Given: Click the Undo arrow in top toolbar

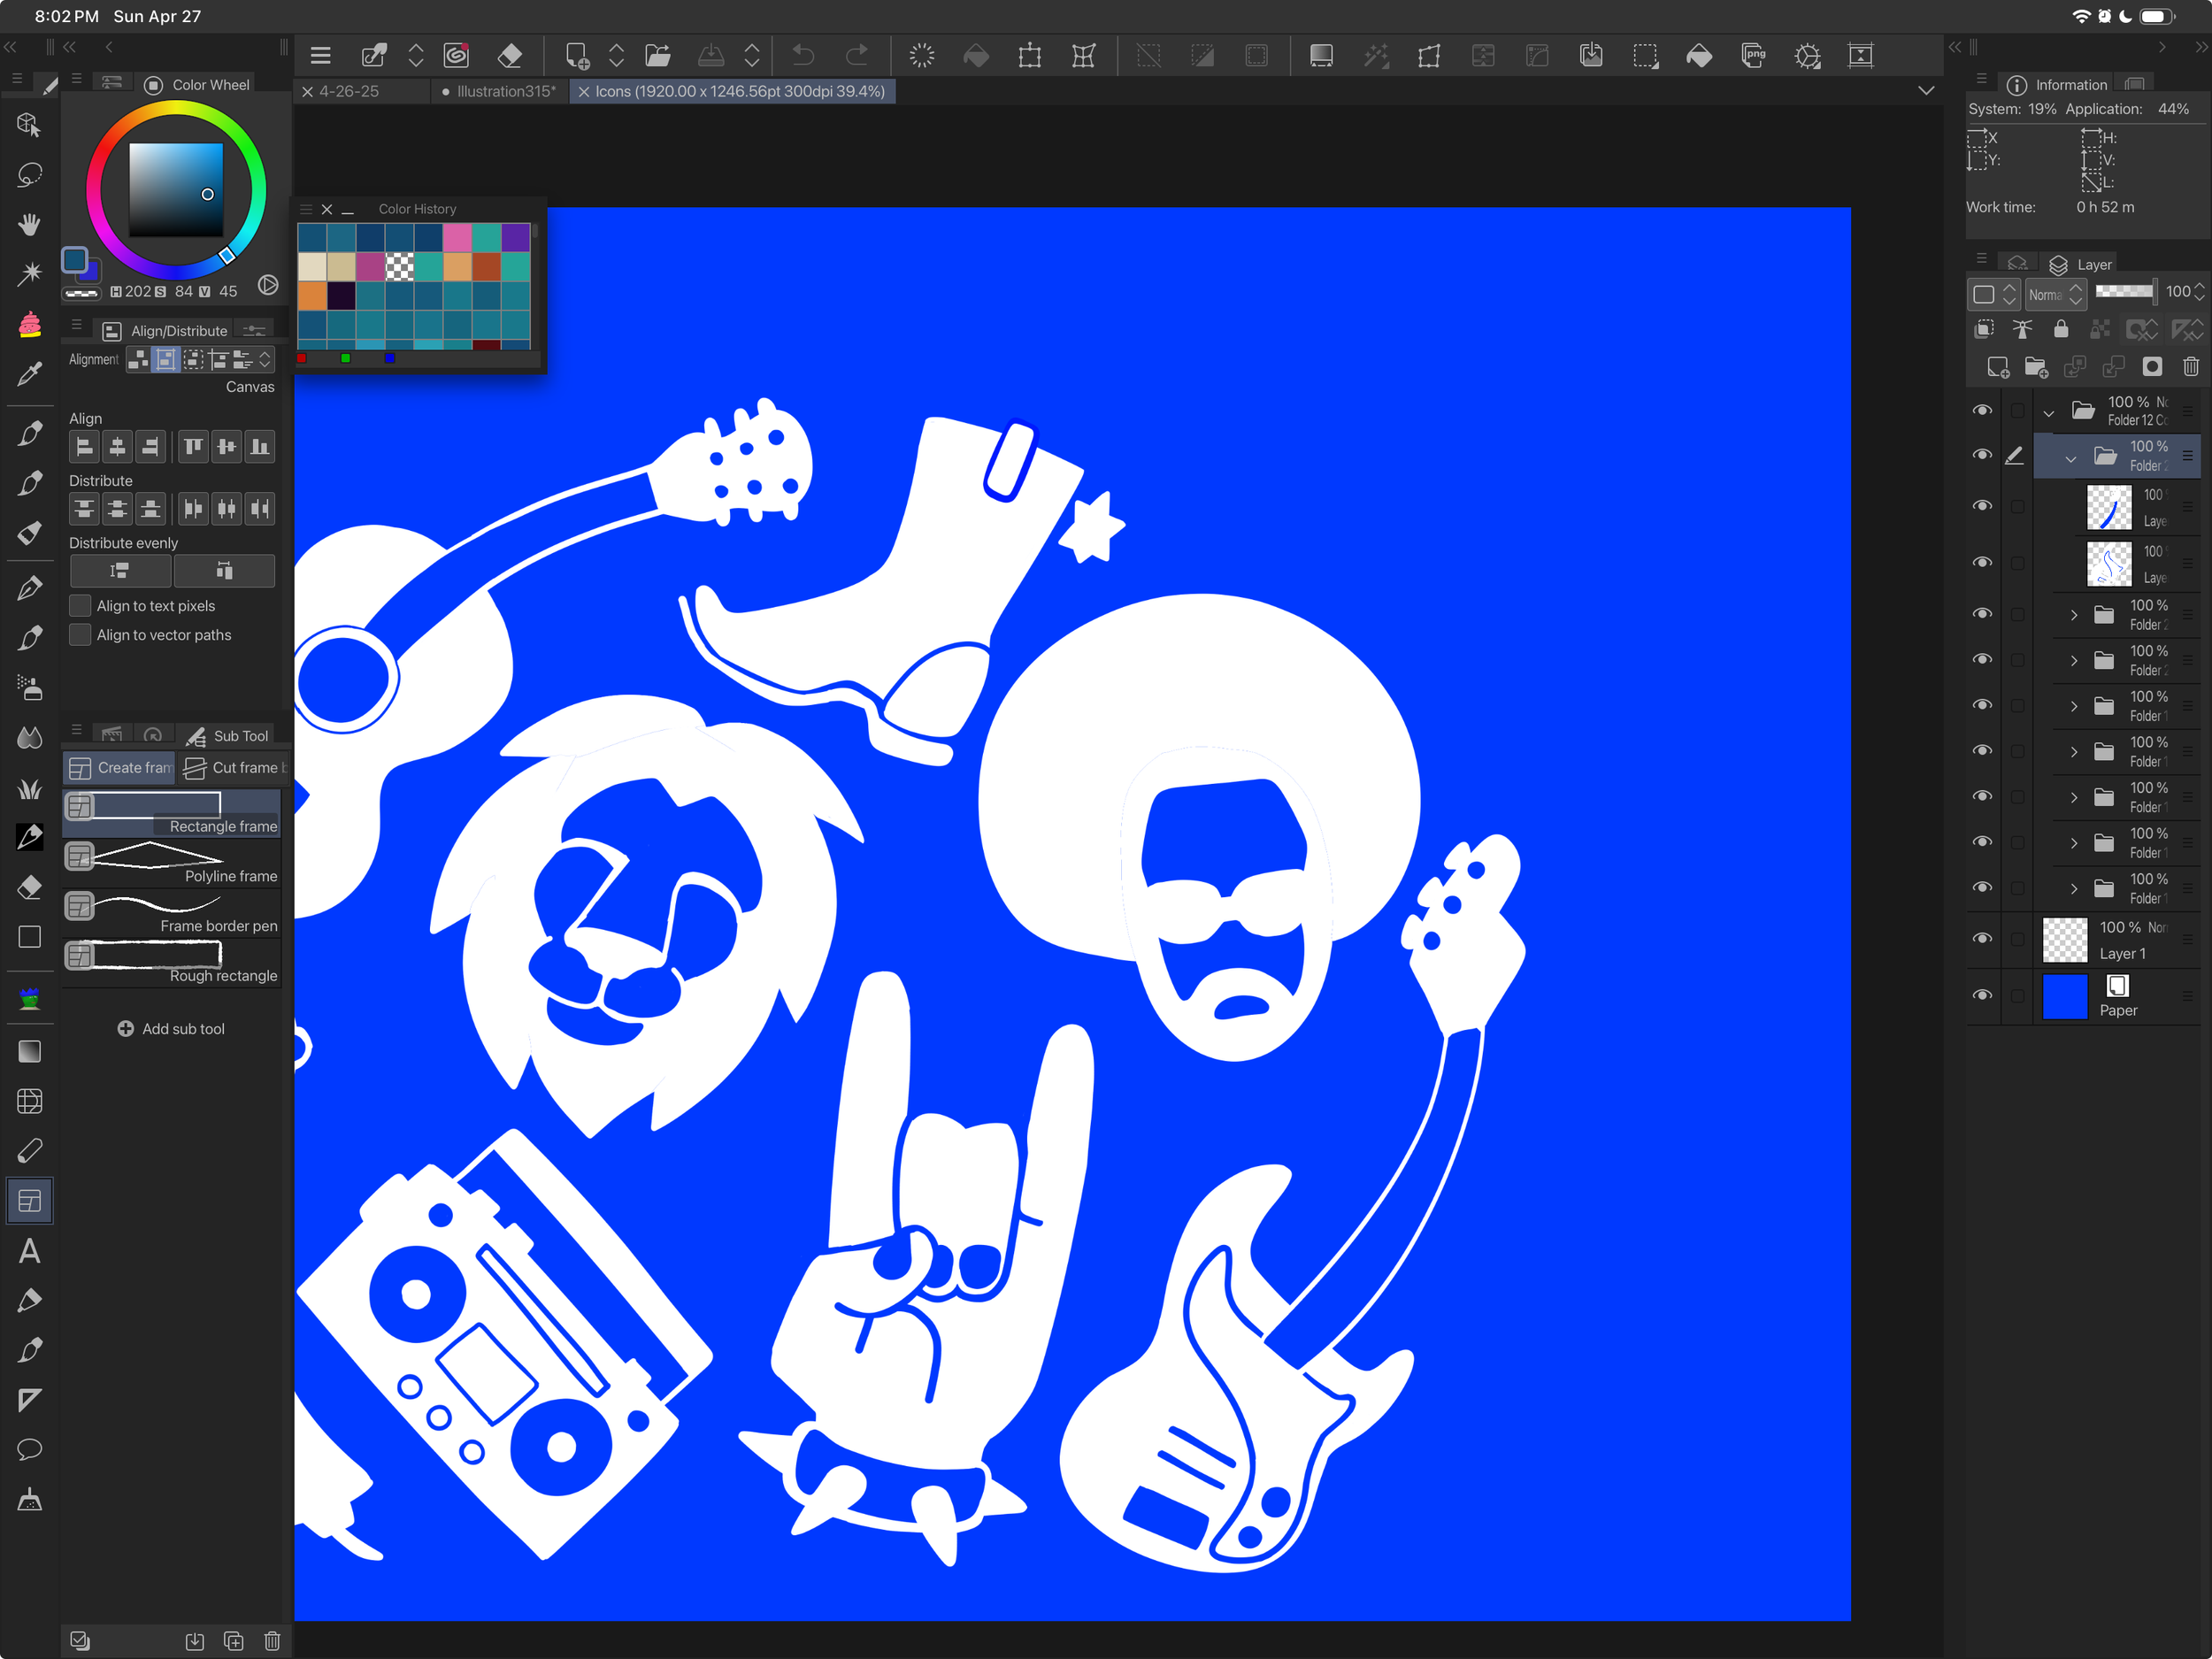Looking at the screenshot, I should coord(803,56).
